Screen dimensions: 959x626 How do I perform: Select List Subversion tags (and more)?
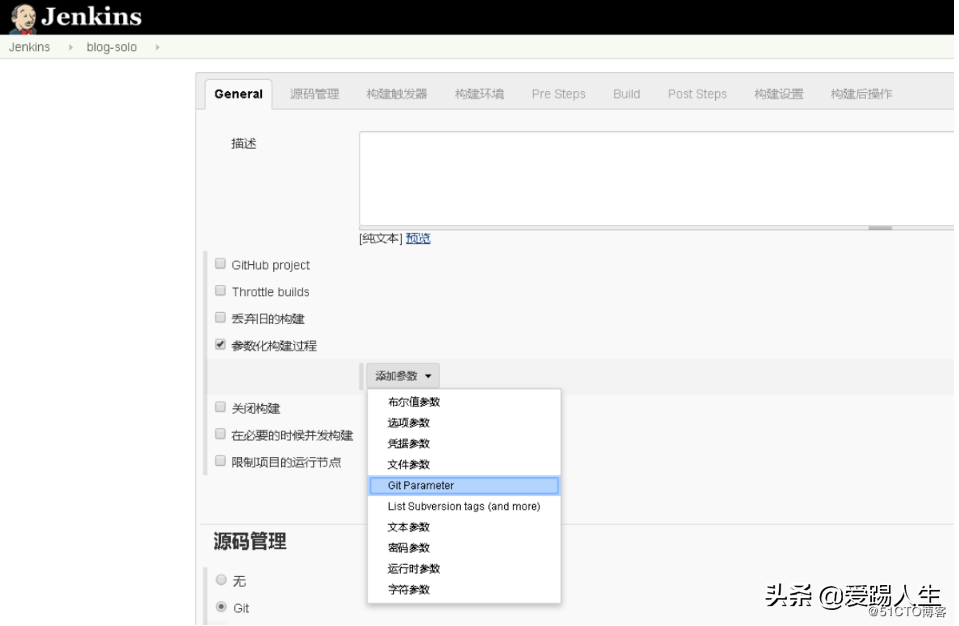(464, 506)
